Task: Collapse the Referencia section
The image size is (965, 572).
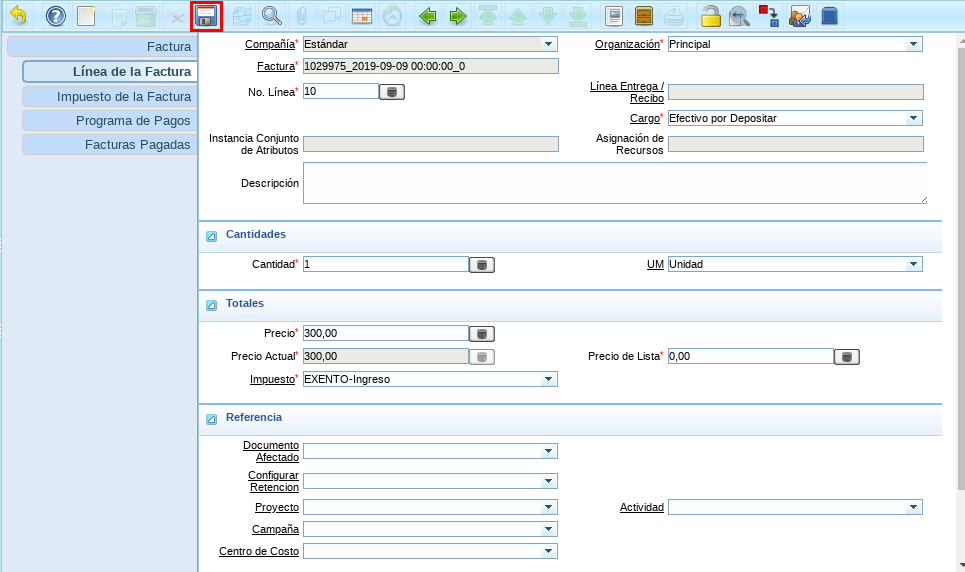Action: [211, 419]
